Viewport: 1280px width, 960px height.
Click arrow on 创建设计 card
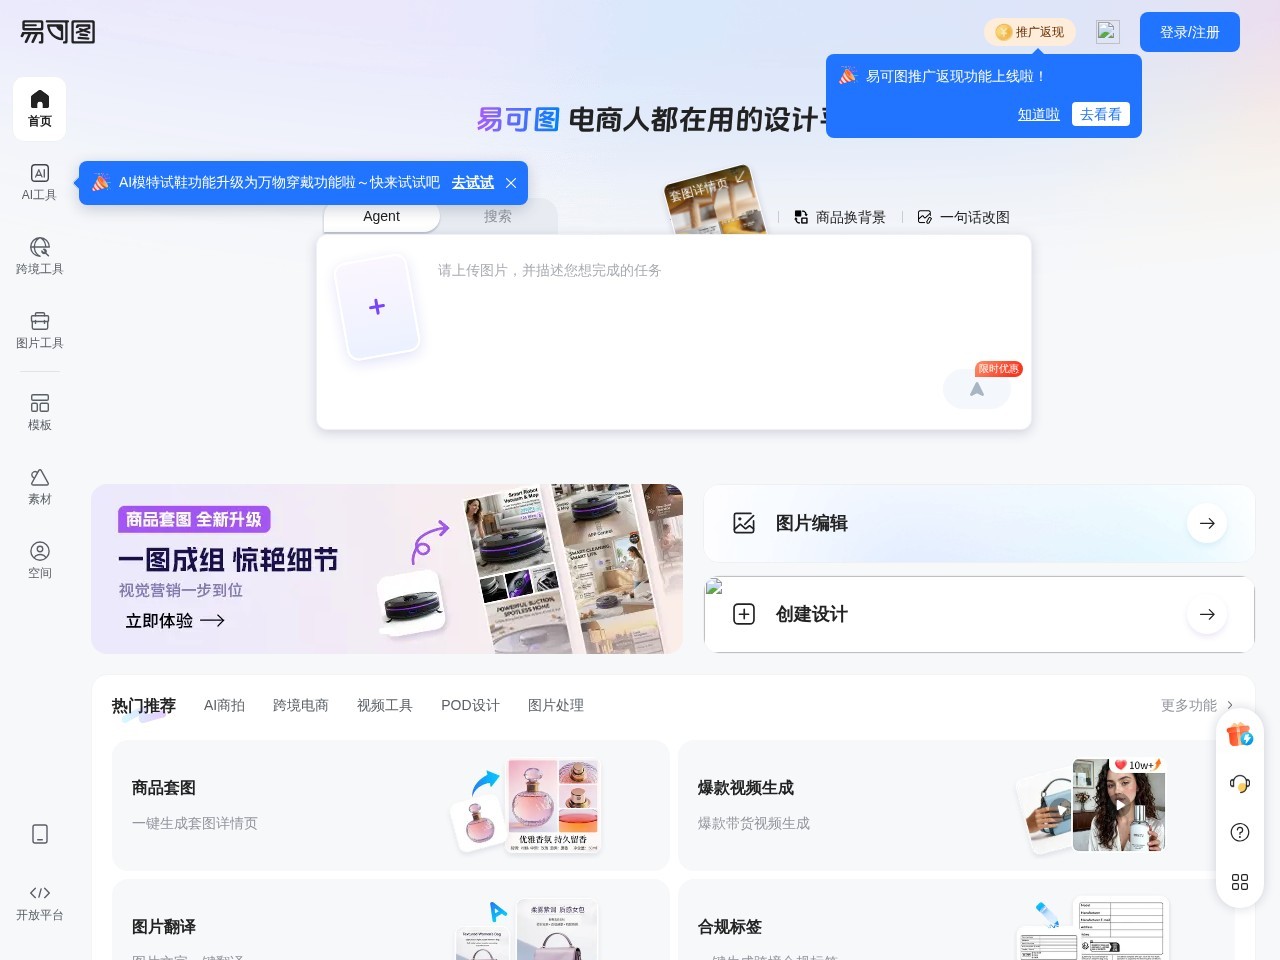[x=1207, y=614]
